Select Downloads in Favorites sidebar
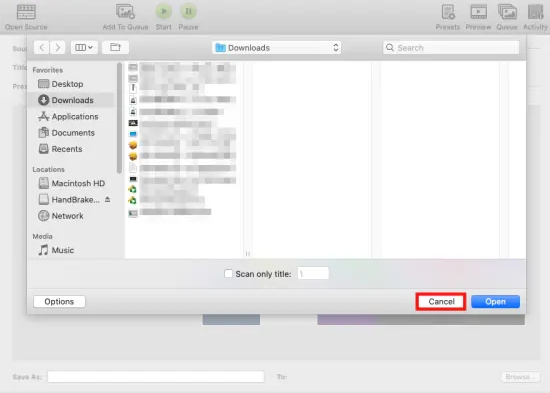 [72, 100]
